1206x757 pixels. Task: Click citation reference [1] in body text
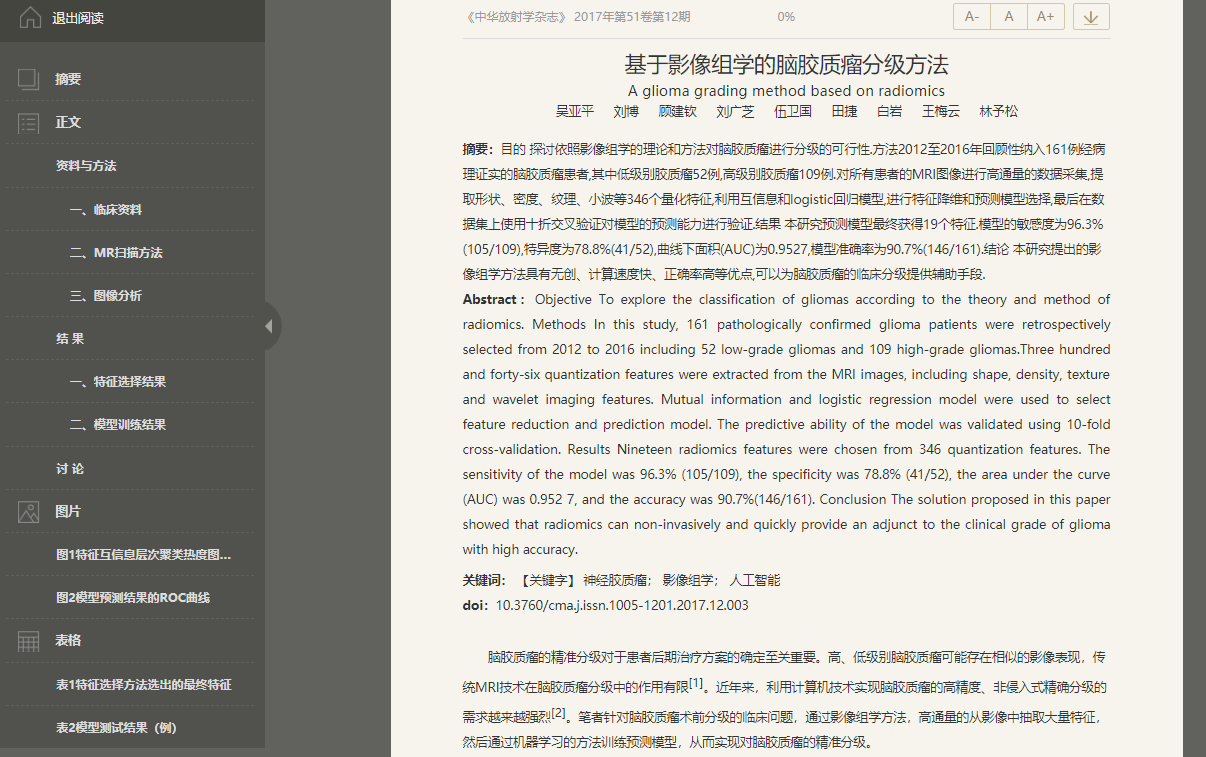point(696,683)
